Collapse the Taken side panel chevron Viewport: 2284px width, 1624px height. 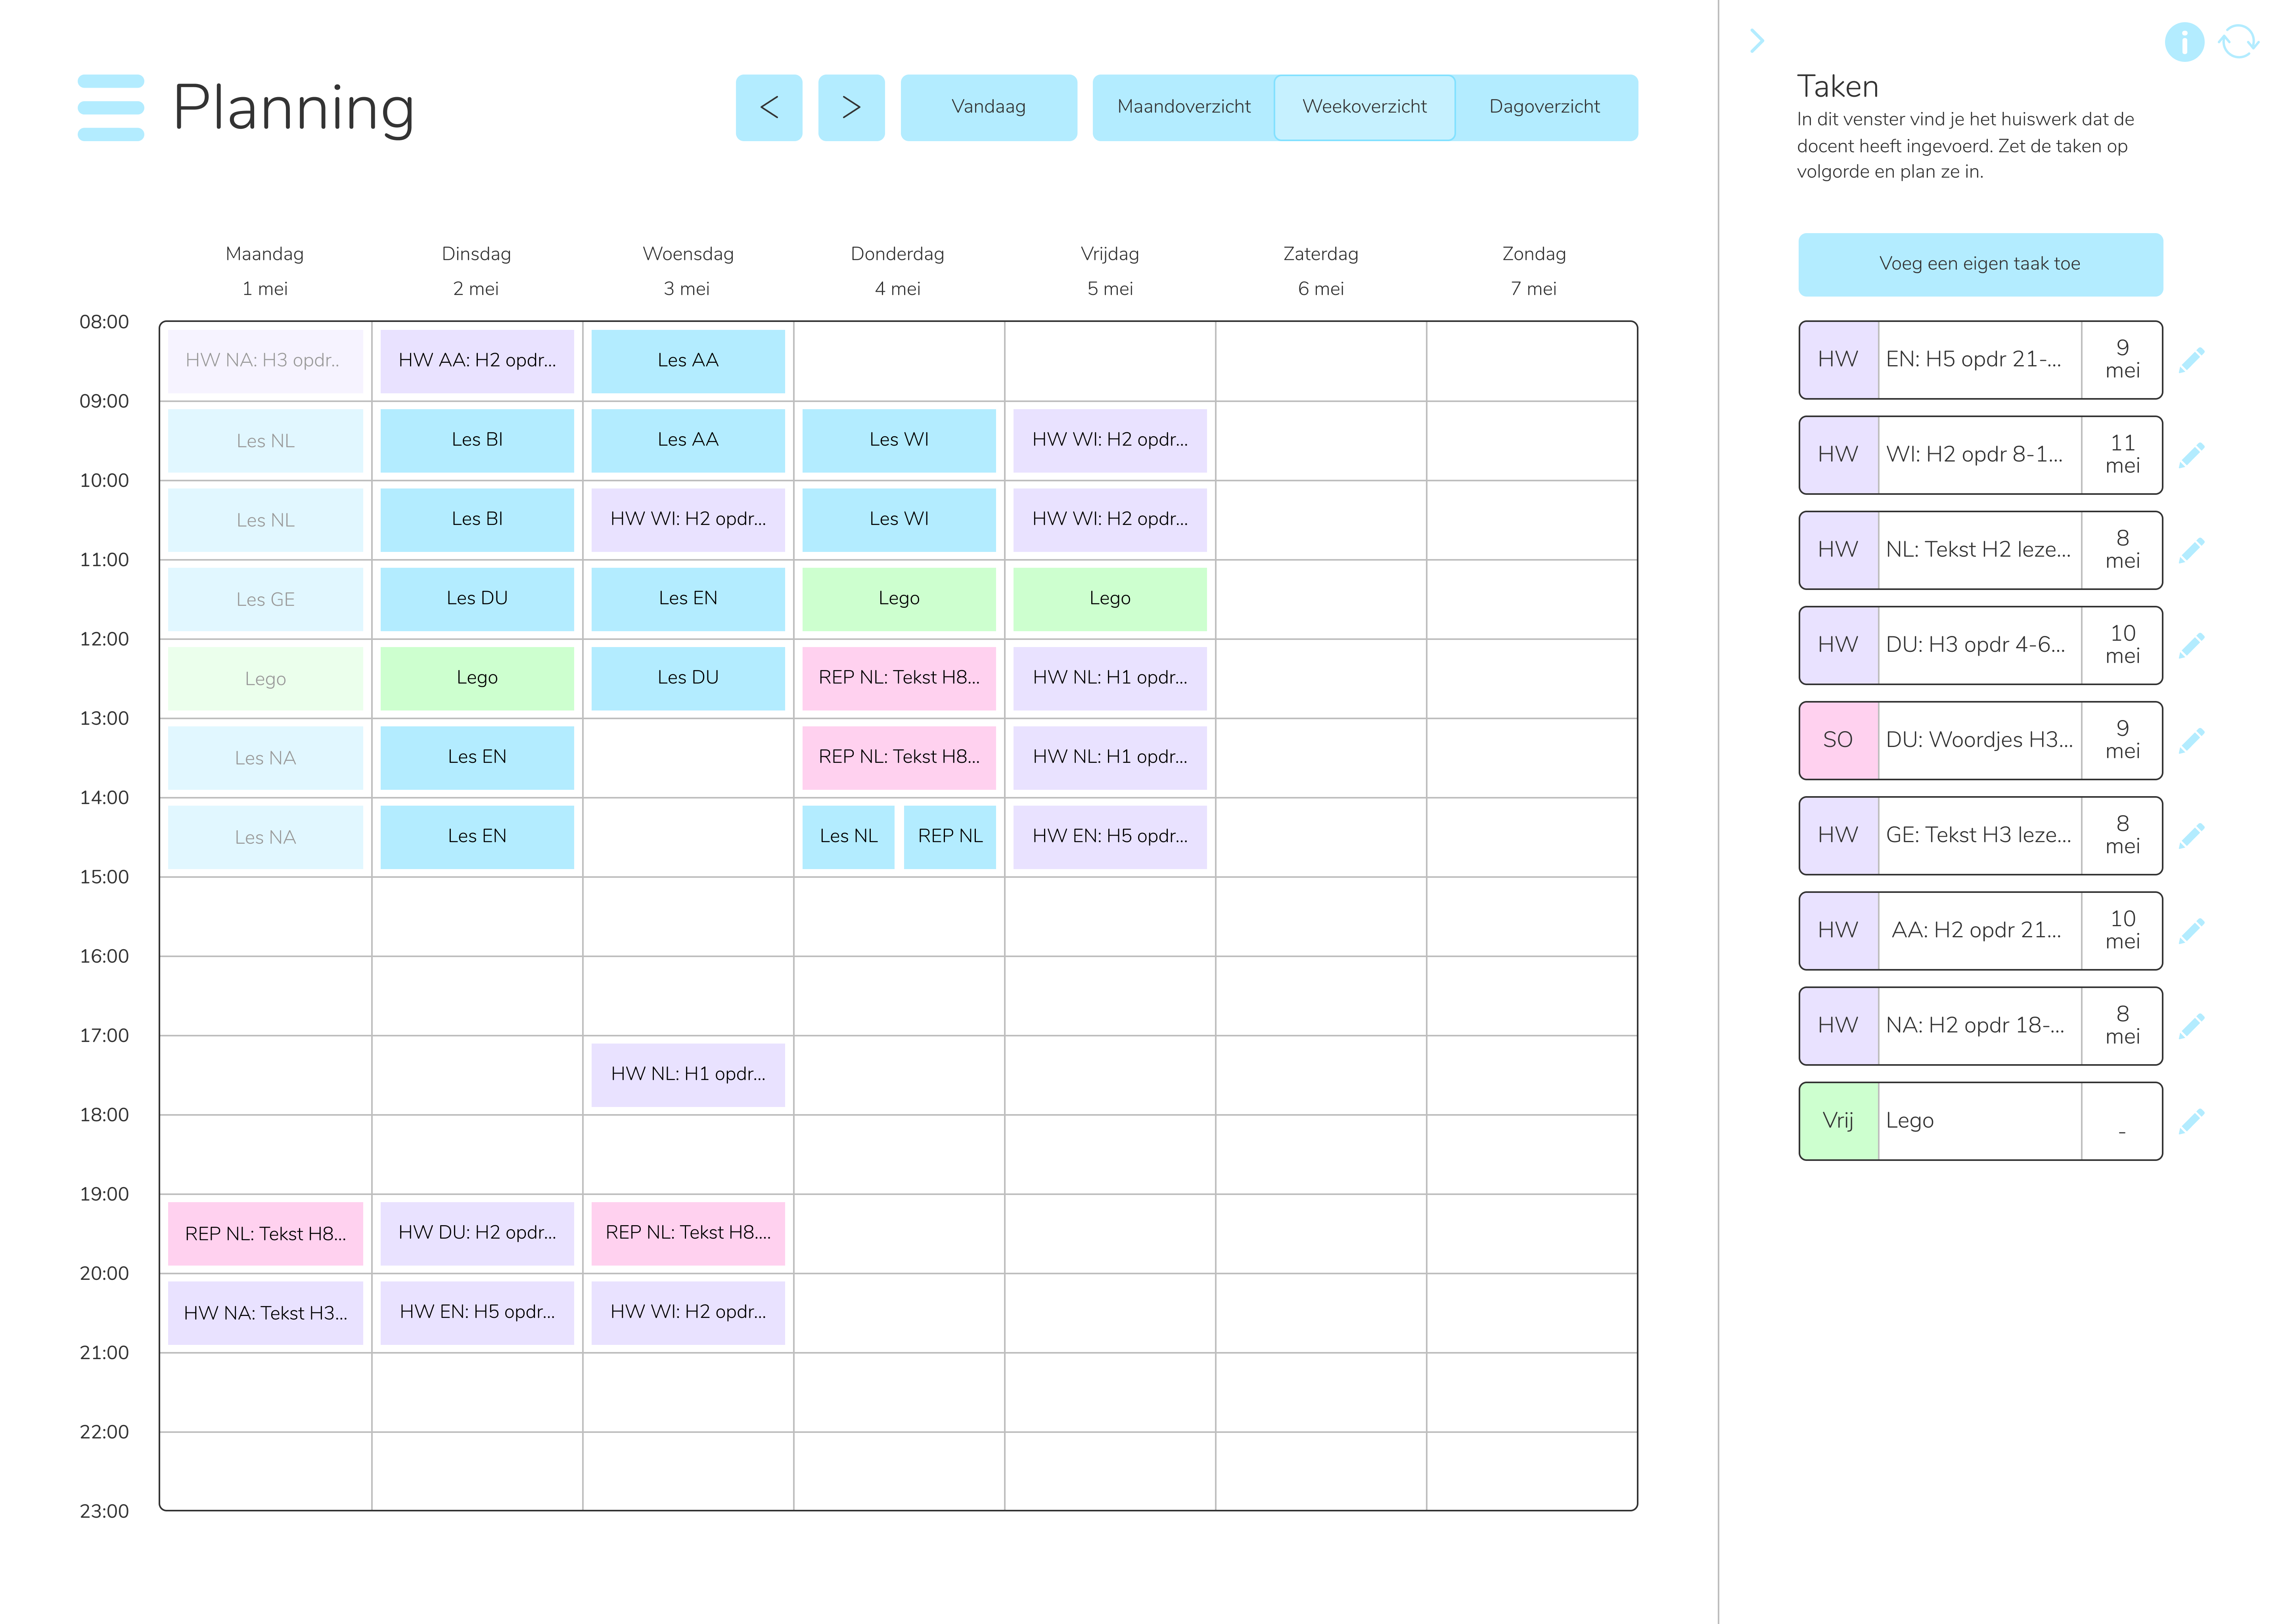(x=1757, y=41)
